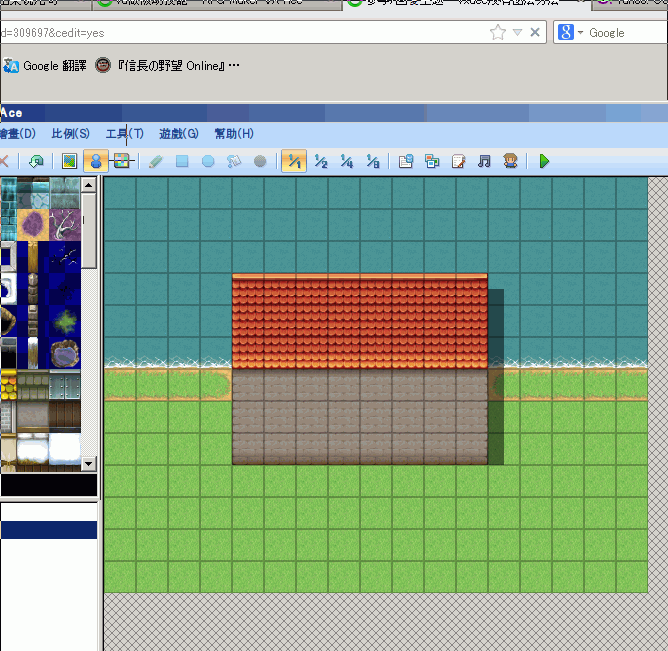The height and width of the screenshot is (651, 668).
Task: Set map zoom to 1/2 scale
Action: coord(321,161)
